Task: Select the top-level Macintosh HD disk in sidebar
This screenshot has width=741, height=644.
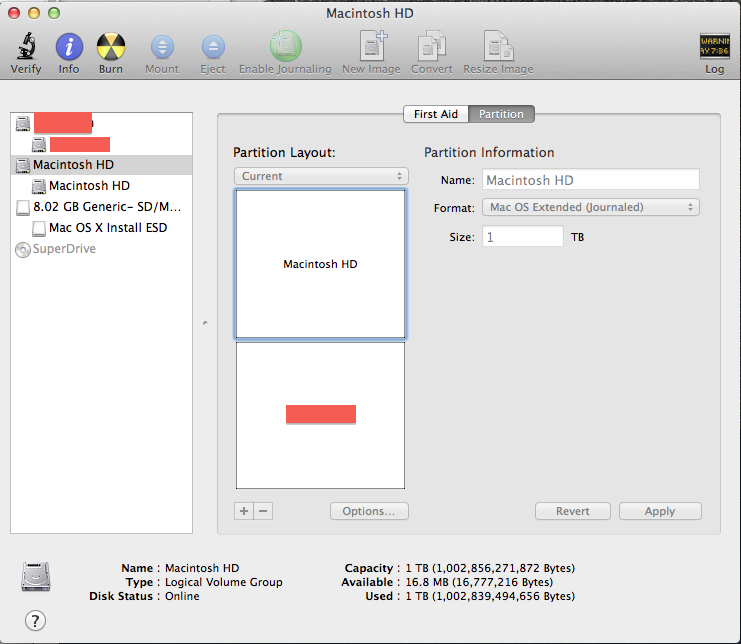Action: tap(101, 165)
